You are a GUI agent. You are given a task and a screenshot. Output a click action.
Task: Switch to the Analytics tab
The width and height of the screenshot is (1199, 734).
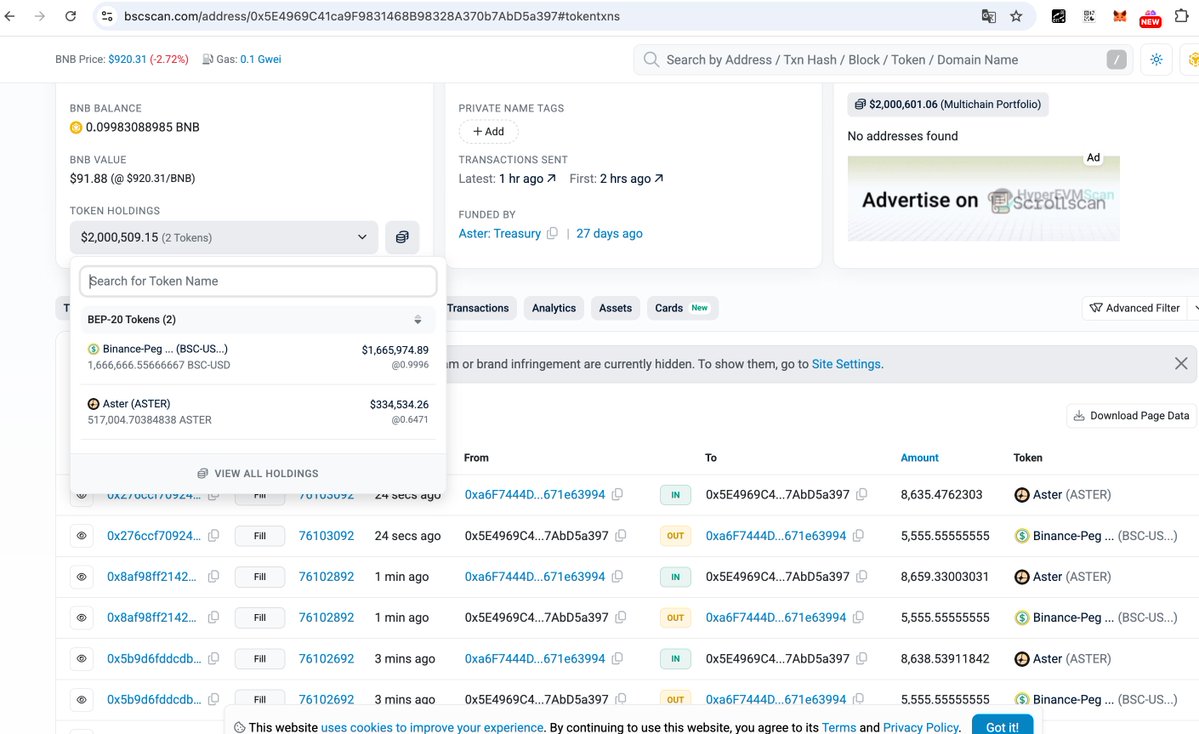pos(554,308)
